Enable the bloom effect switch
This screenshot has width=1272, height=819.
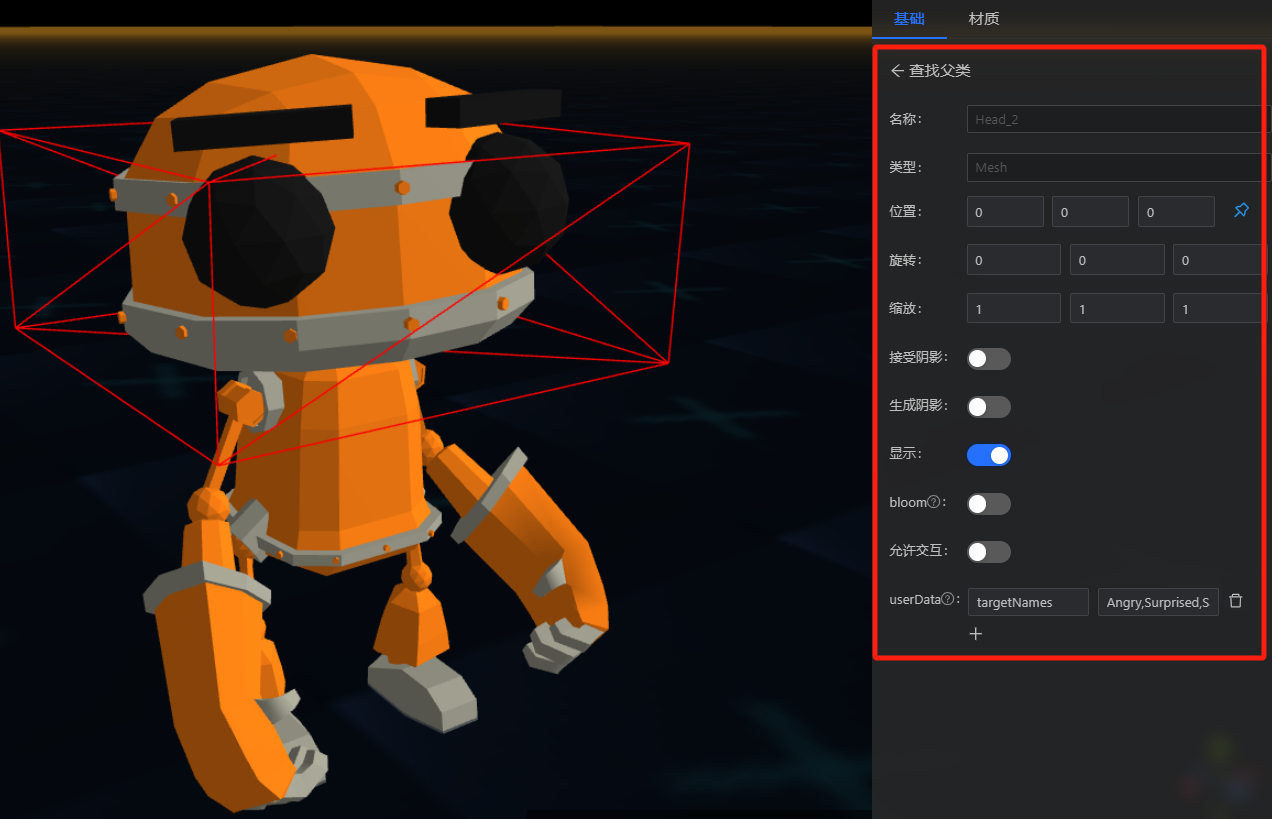pyautogui.click(x=988, y=504)
